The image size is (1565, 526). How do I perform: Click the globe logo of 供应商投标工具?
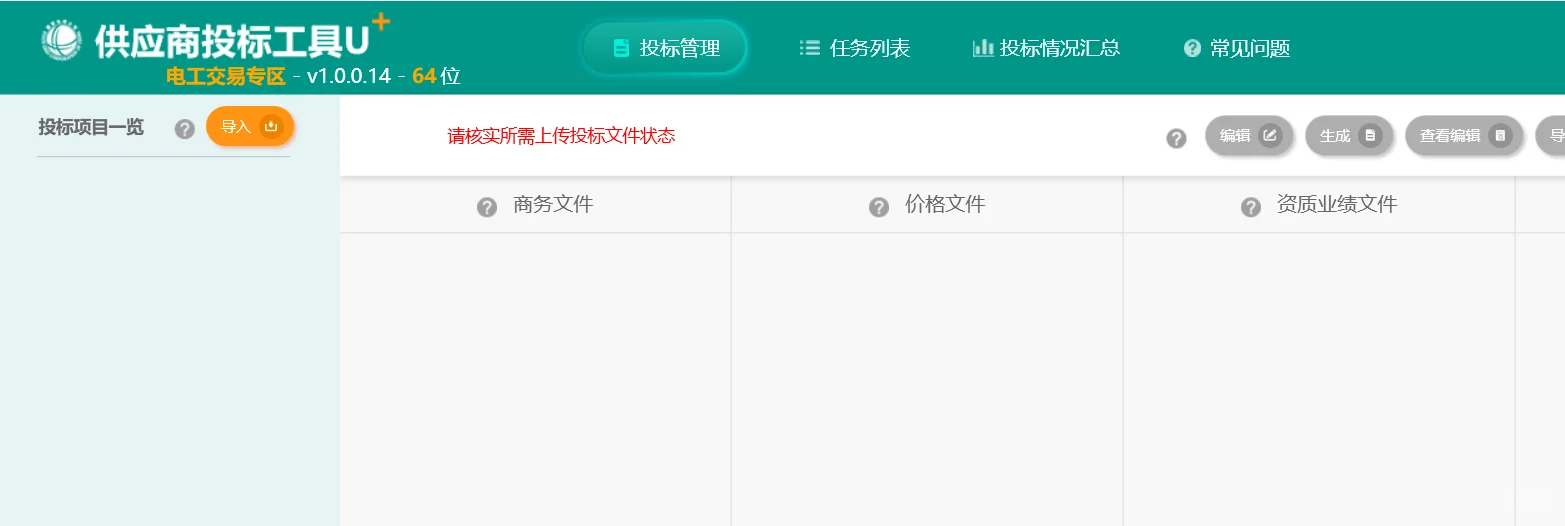[62, 40]
